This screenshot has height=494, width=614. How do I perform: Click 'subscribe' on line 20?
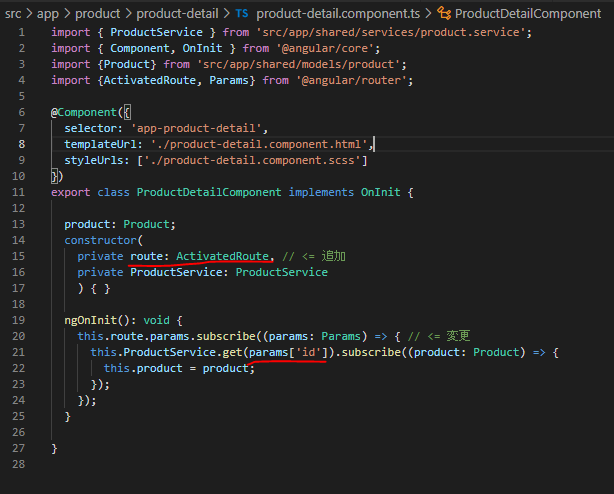point(226,336)
